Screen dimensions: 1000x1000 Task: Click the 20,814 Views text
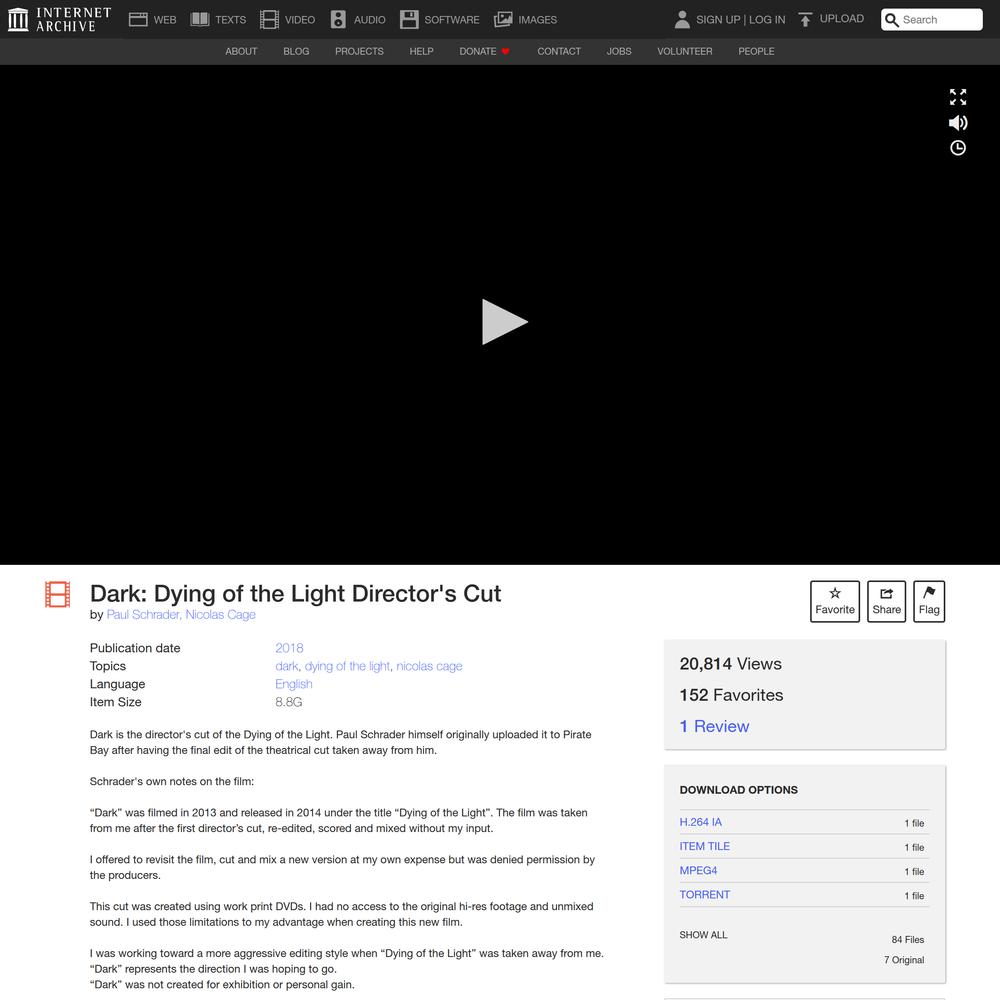coord(730,664)
